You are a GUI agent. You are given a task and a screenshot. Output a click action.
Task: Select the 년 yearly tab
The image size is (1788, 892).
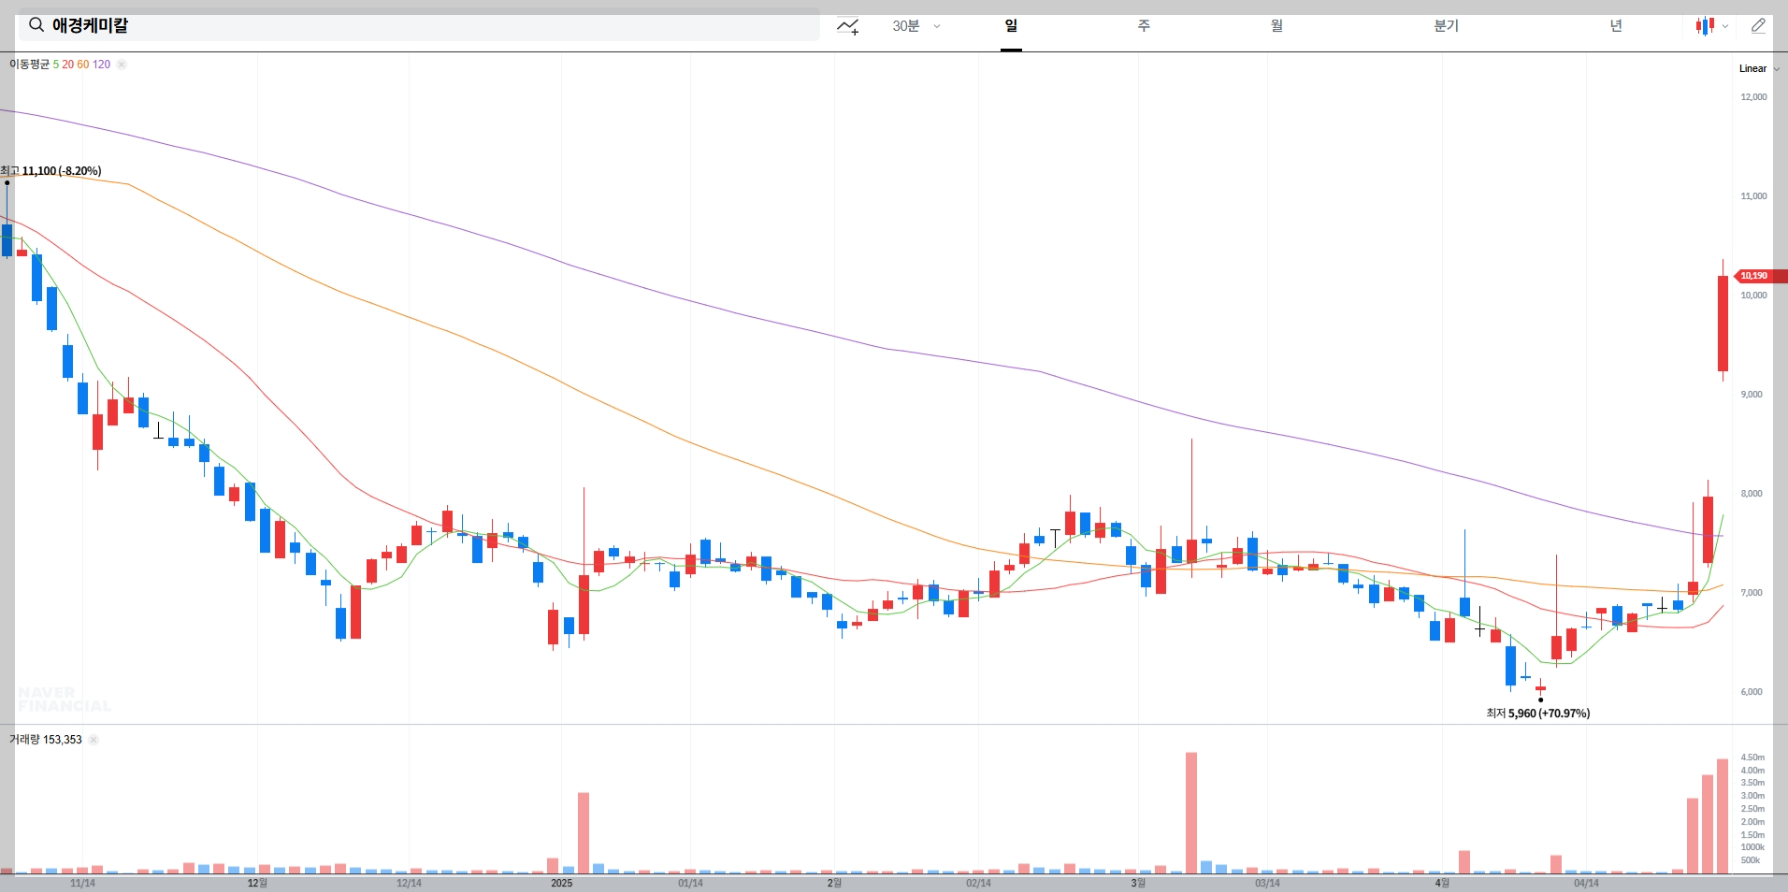click(x=1616, y=26)
